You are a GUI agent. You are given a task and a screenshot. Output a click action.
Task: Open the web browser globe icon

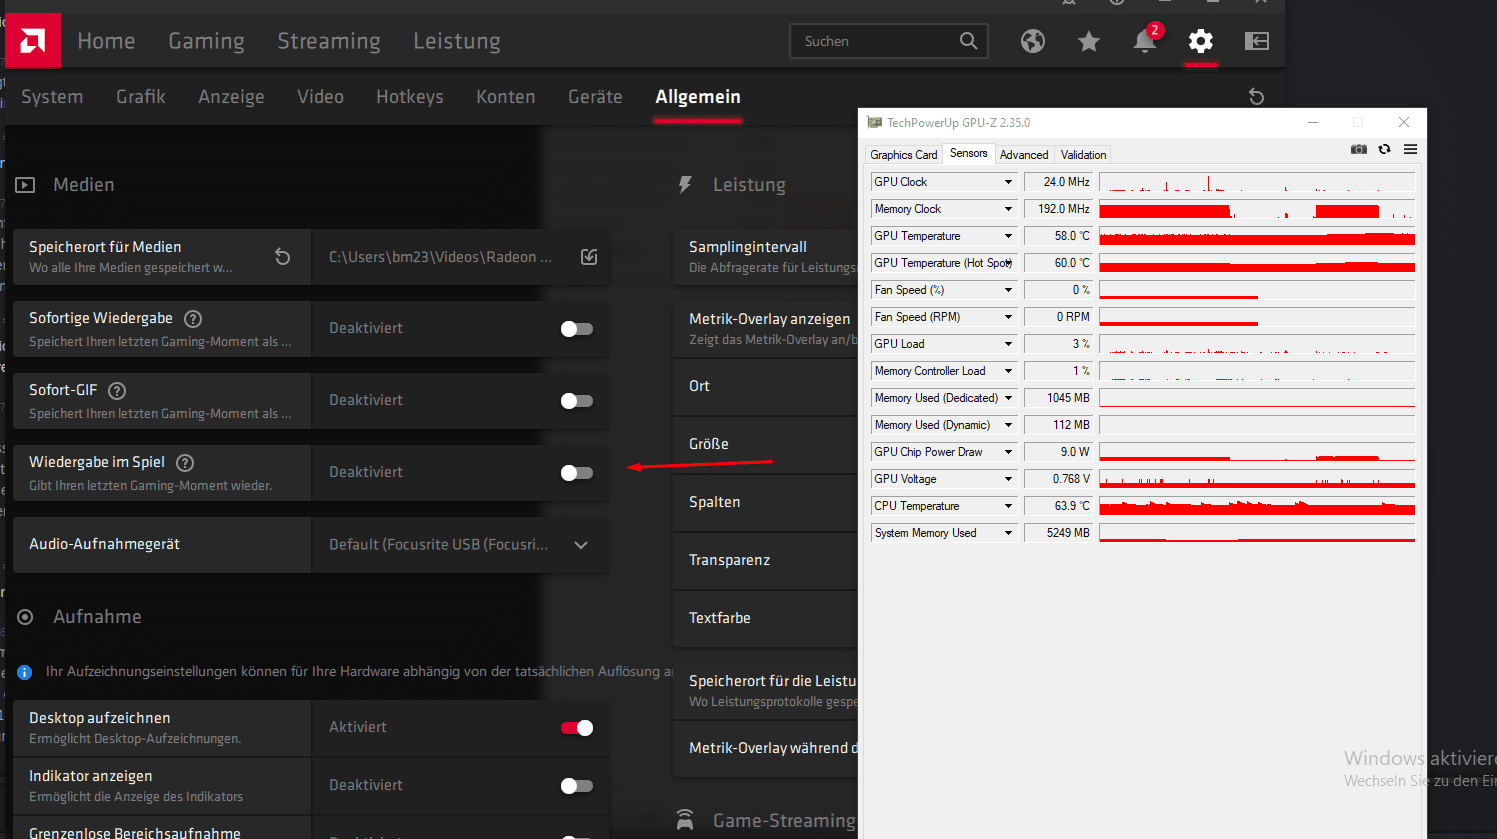point(1033,41)
